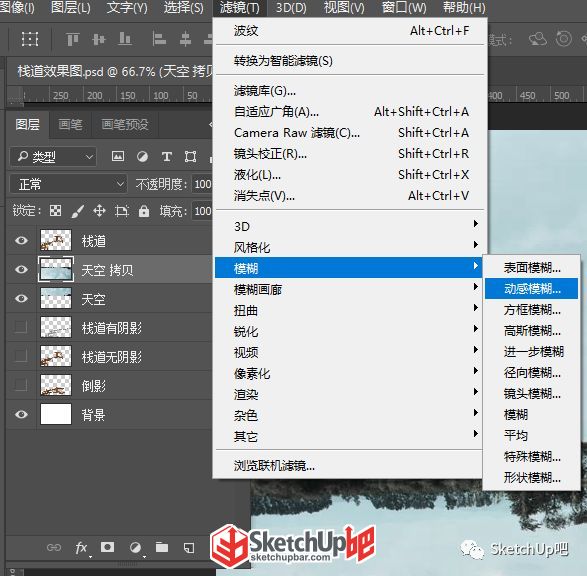Select 动感模糊 from the blur submenu
The image size is (587, 576).
(531, 289)
